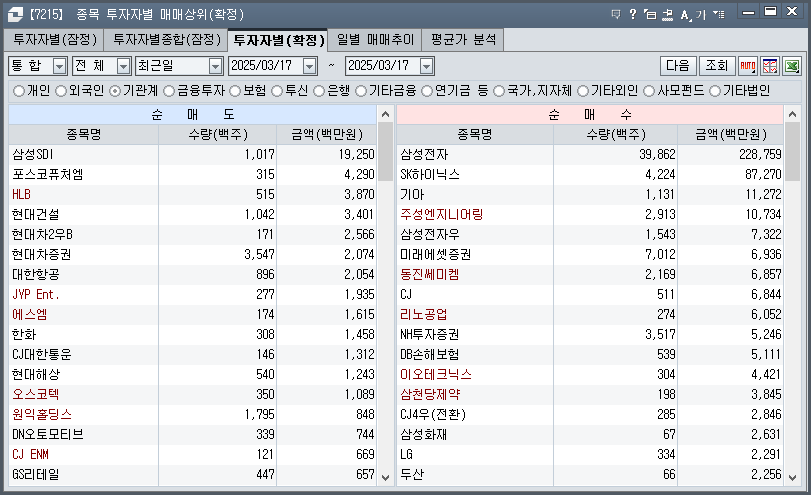Viewport: 811px width, 495px height.
Task: Click scroll up arrow of 순매수 table
Action: tap(792, 114)
